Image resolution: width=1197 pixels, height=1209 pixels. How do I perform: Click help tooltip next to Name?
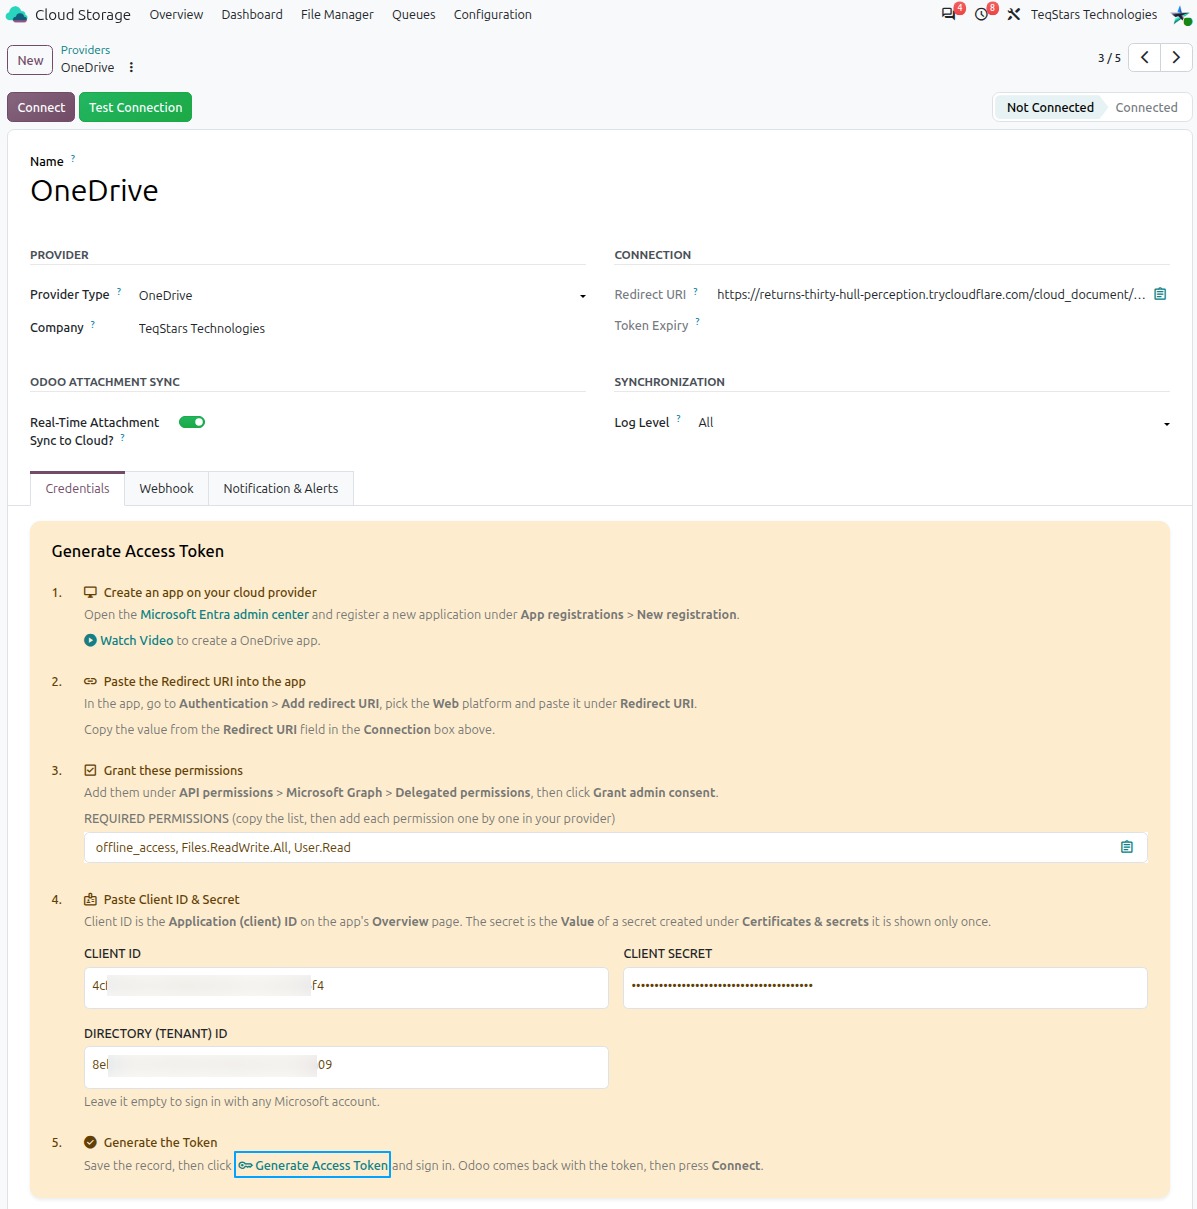tap(73, 158)
